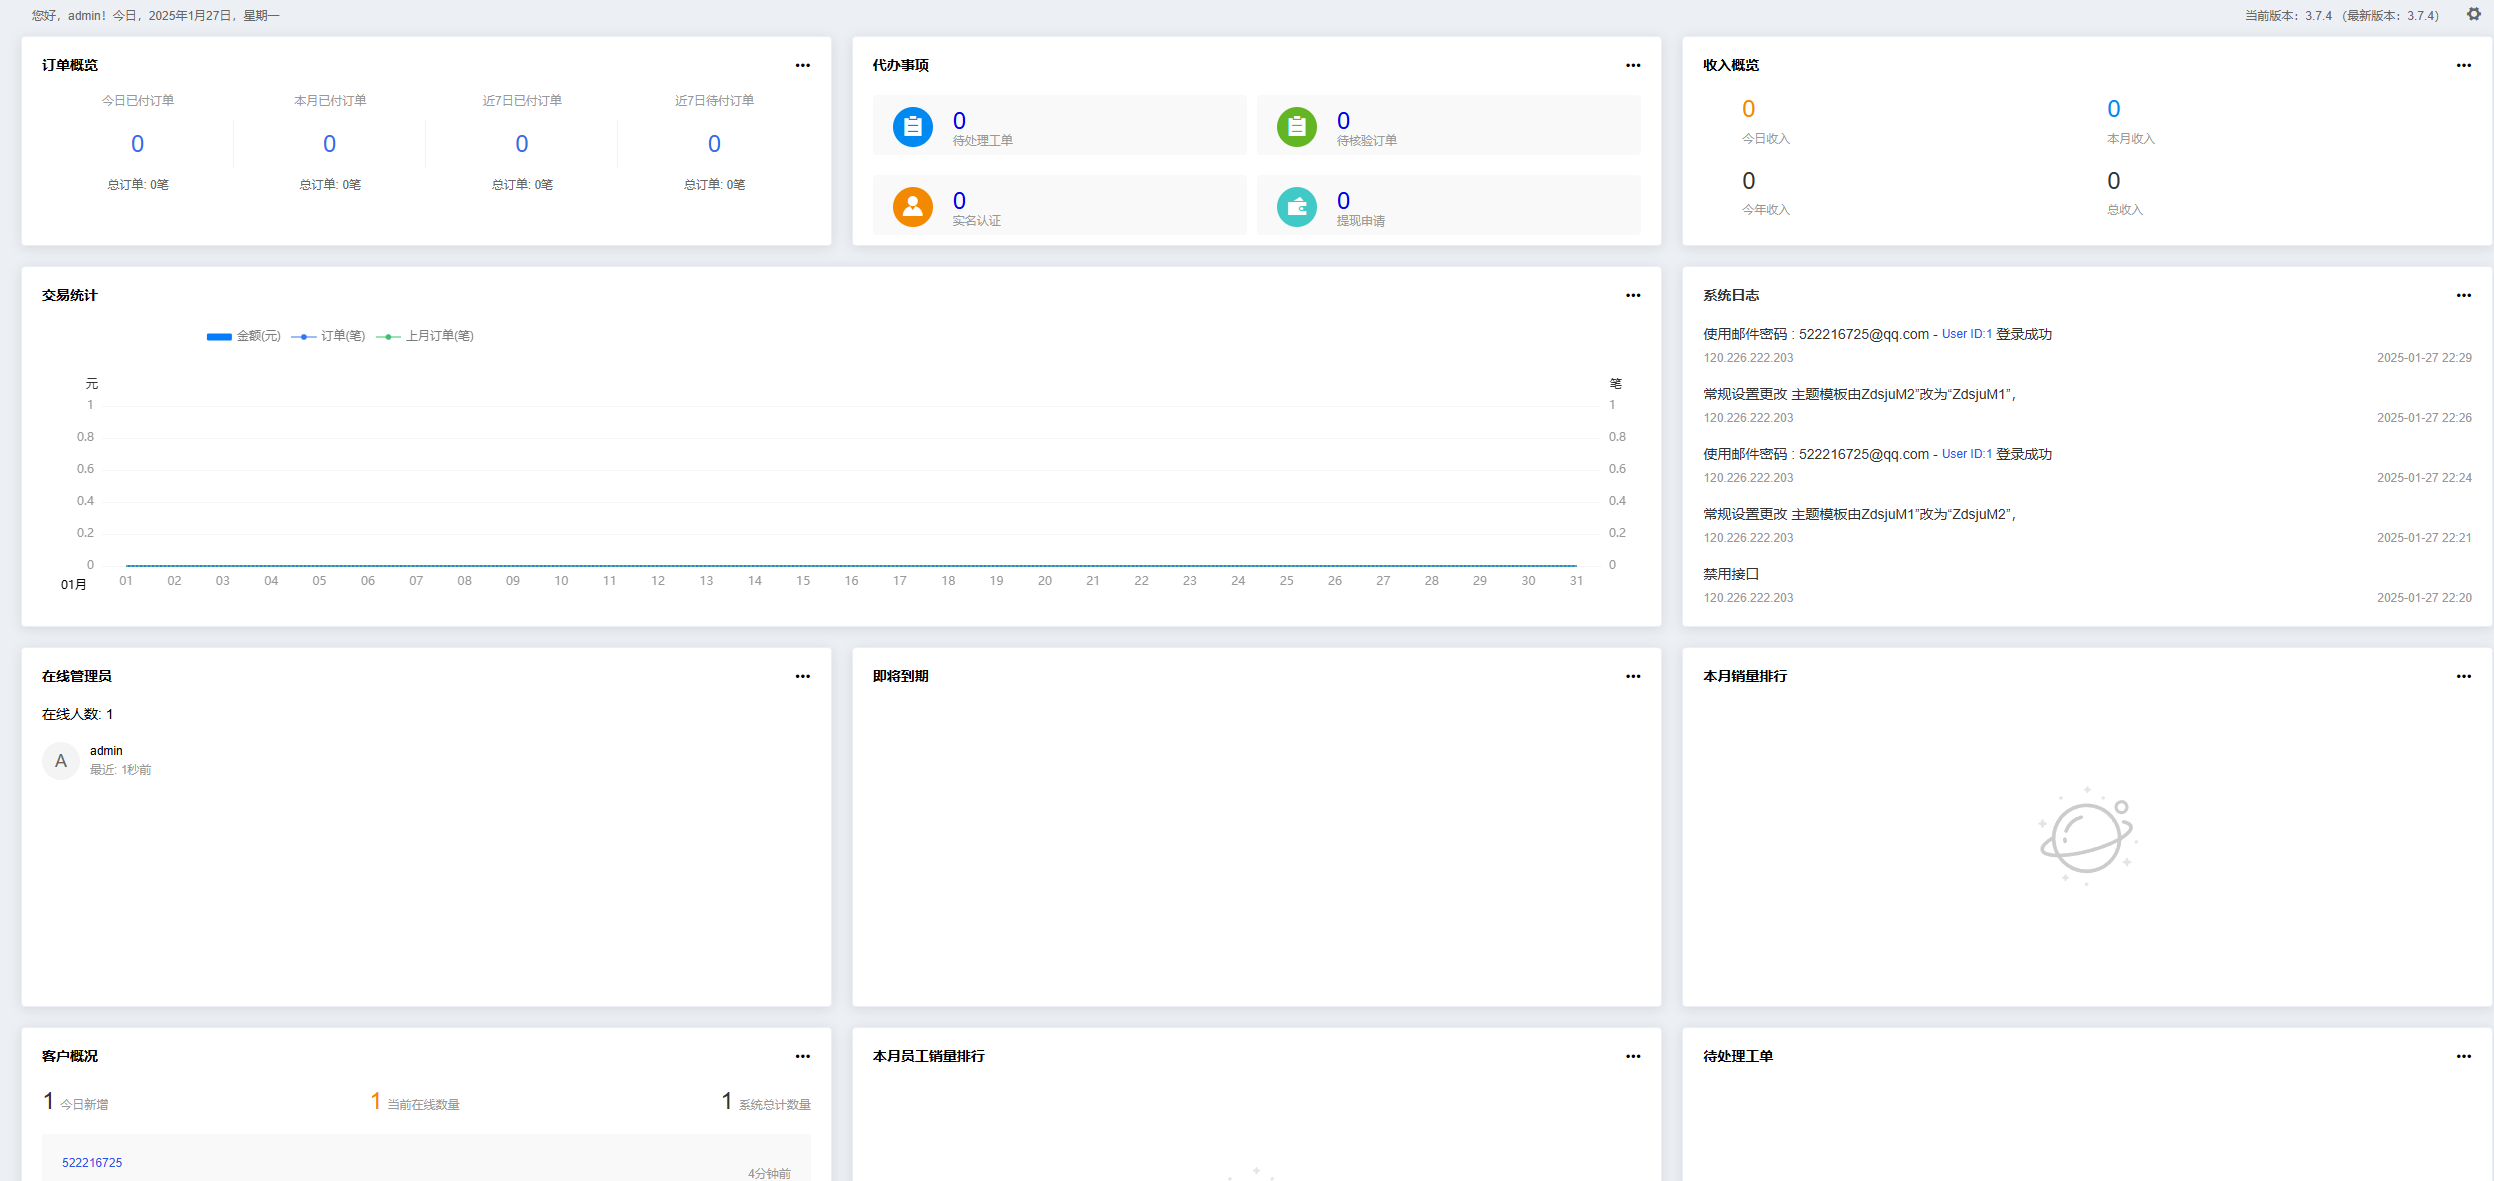Open more options for 系统日志 panel
2494x1181 pixels.
coord(2463,295)
